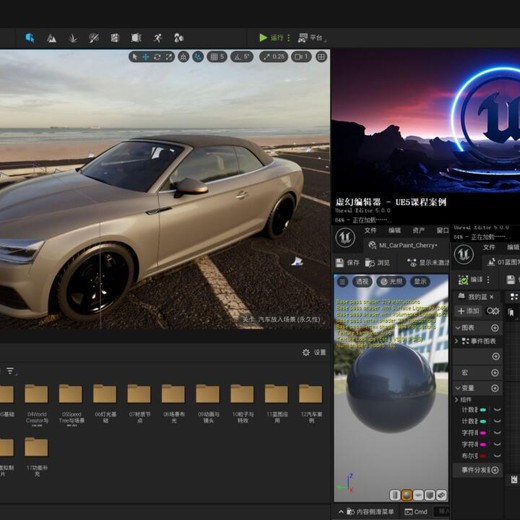The height and width of the screenshot is (520, 520).
Task: Click the Animation running-figure mode icon
Action: (x=157, y=38)
